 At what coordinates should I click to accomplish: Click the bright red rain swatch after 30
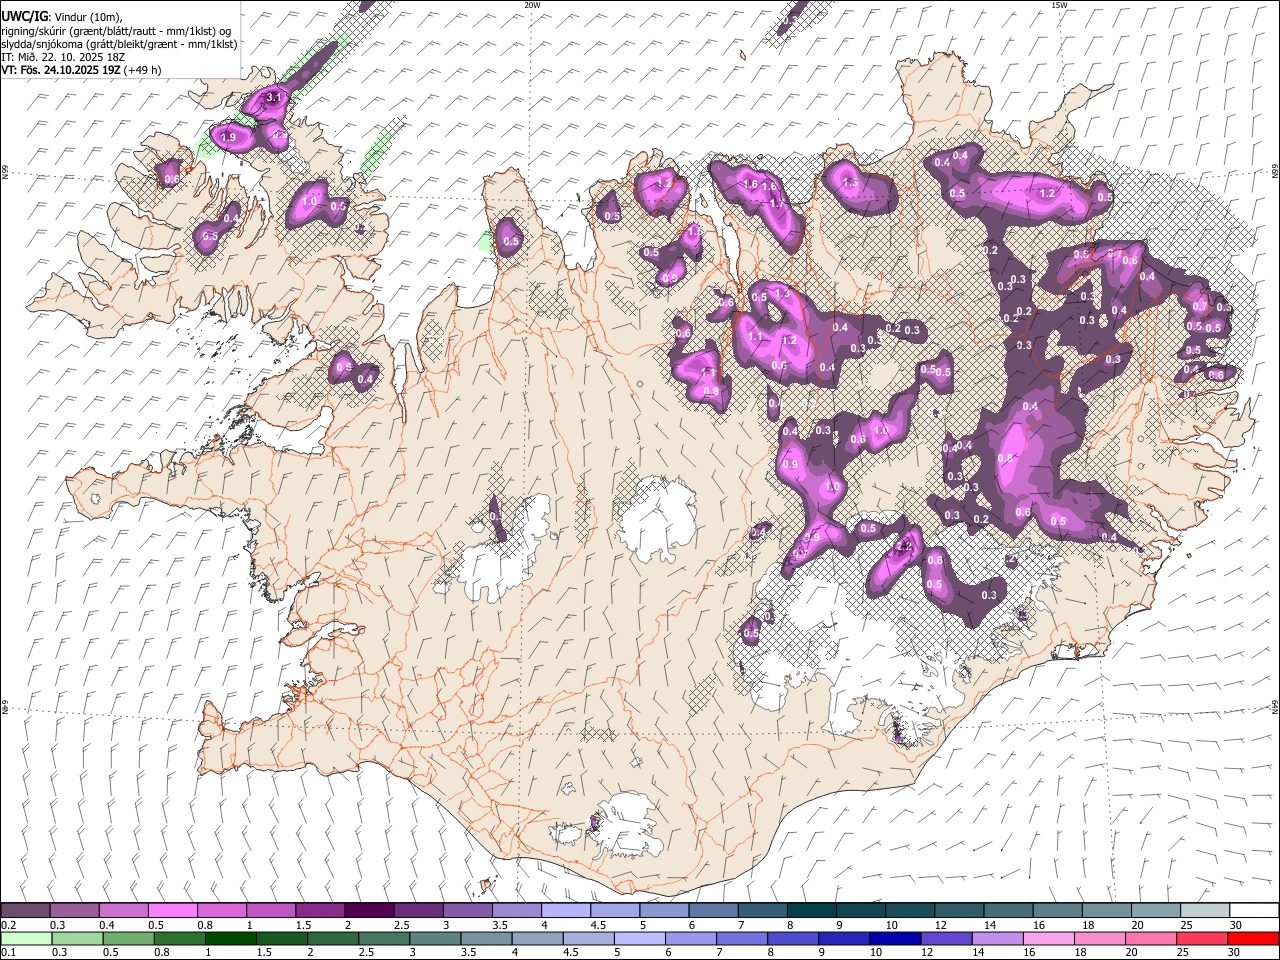point(1253,939)
